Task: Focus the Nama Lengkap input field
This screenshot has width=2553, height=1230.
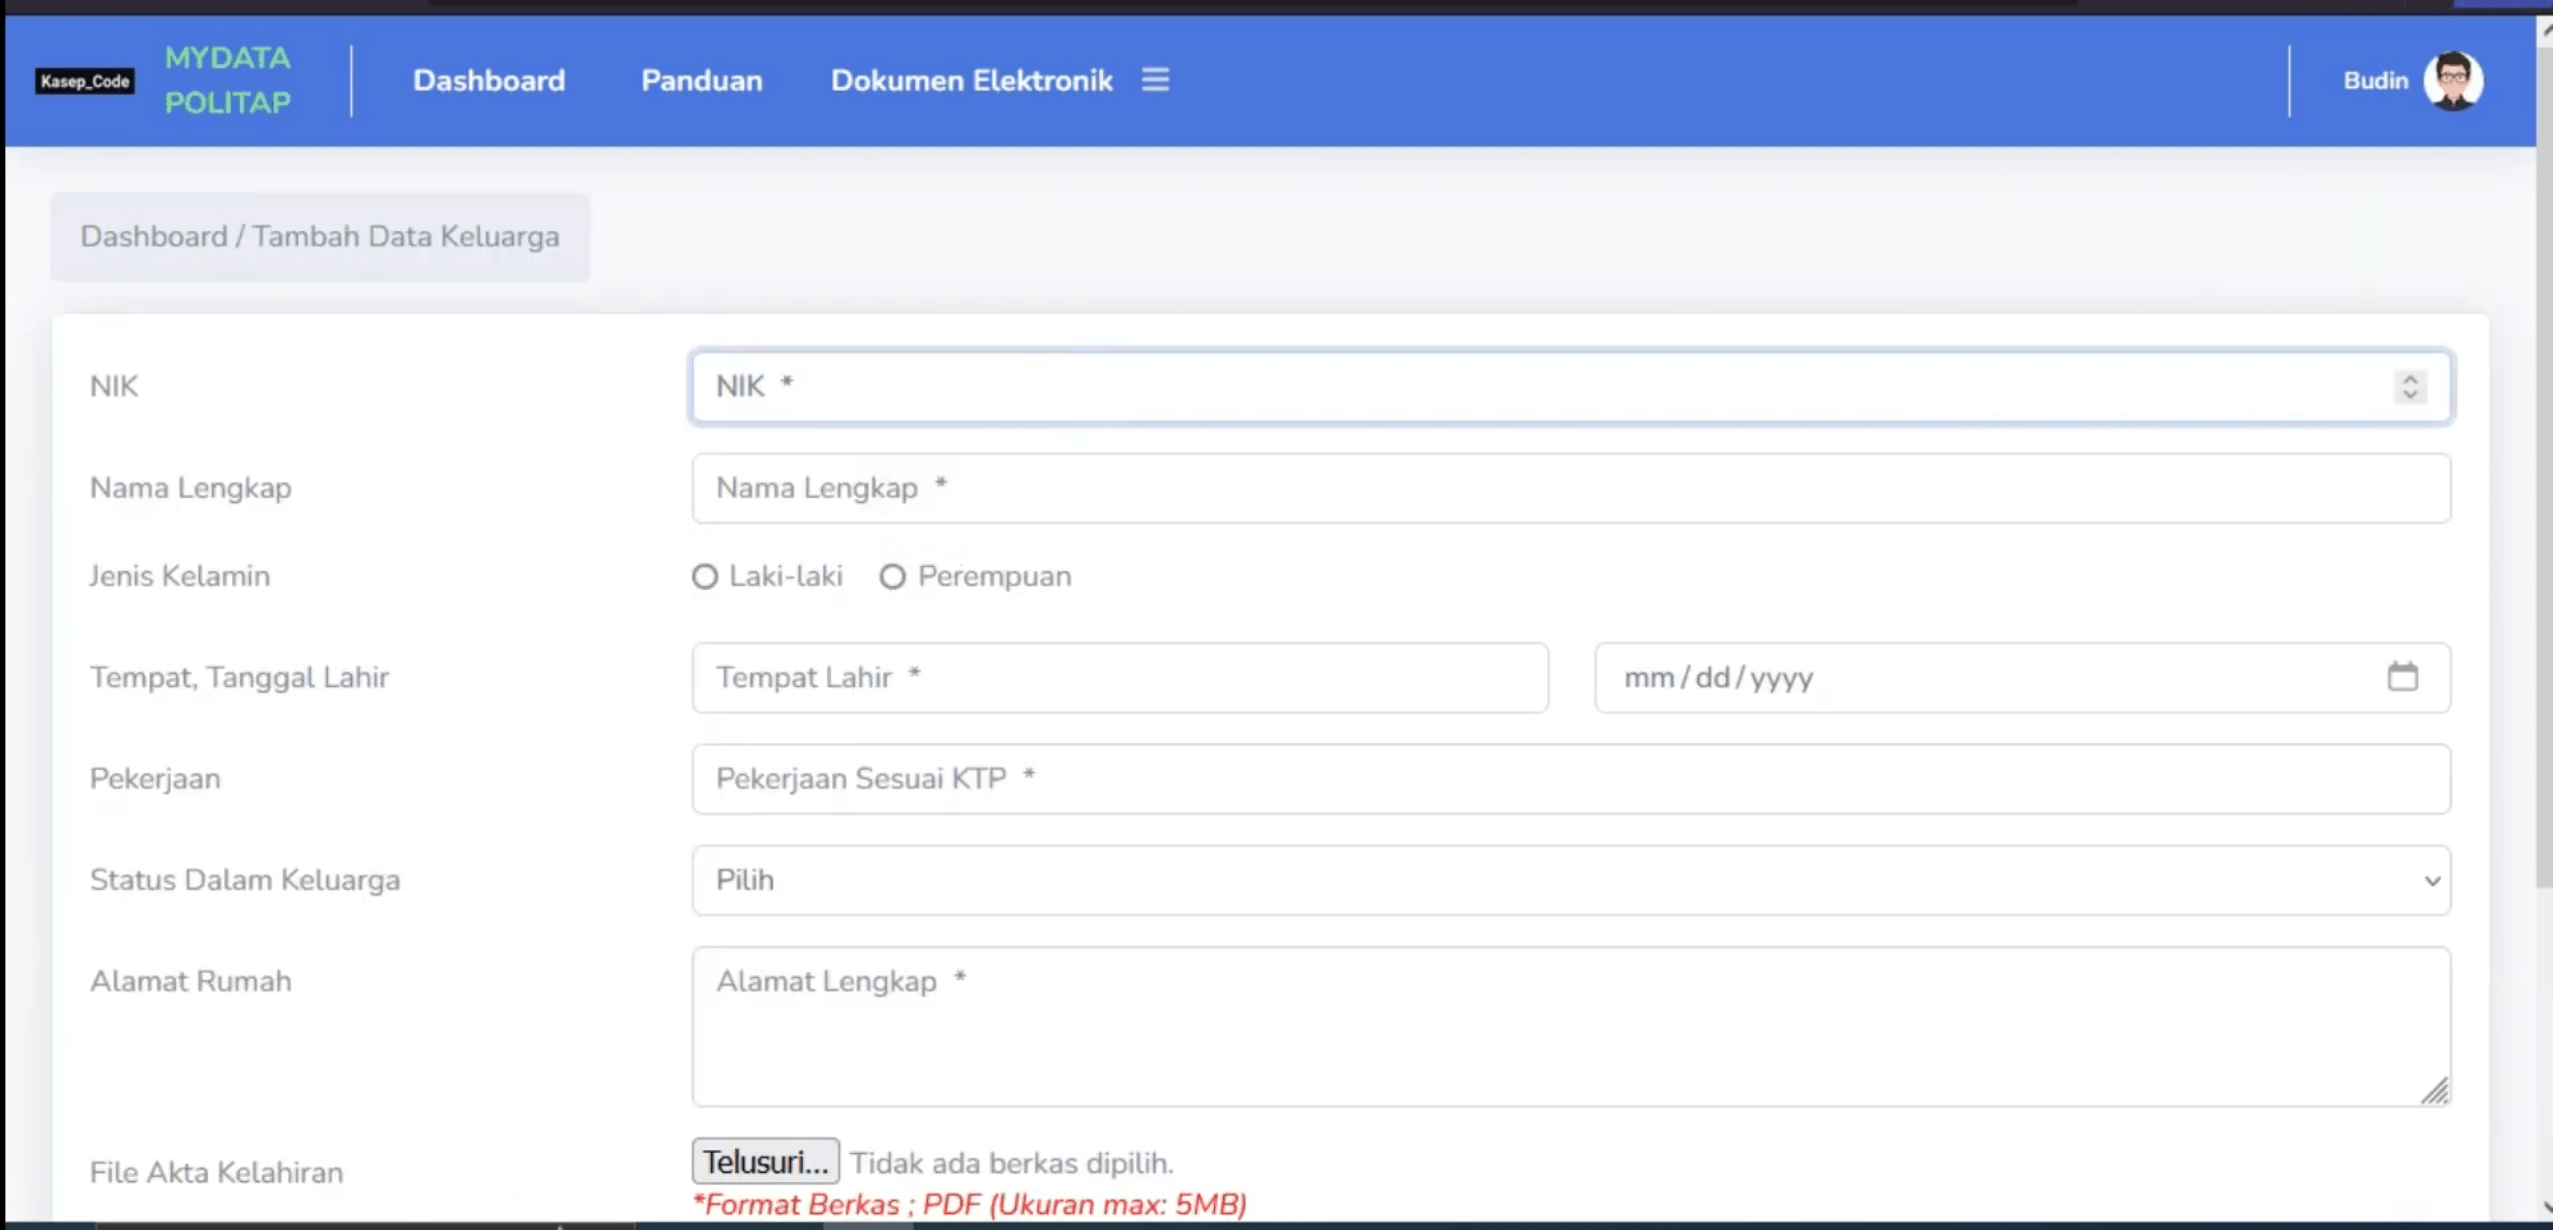Action: 1571,488
